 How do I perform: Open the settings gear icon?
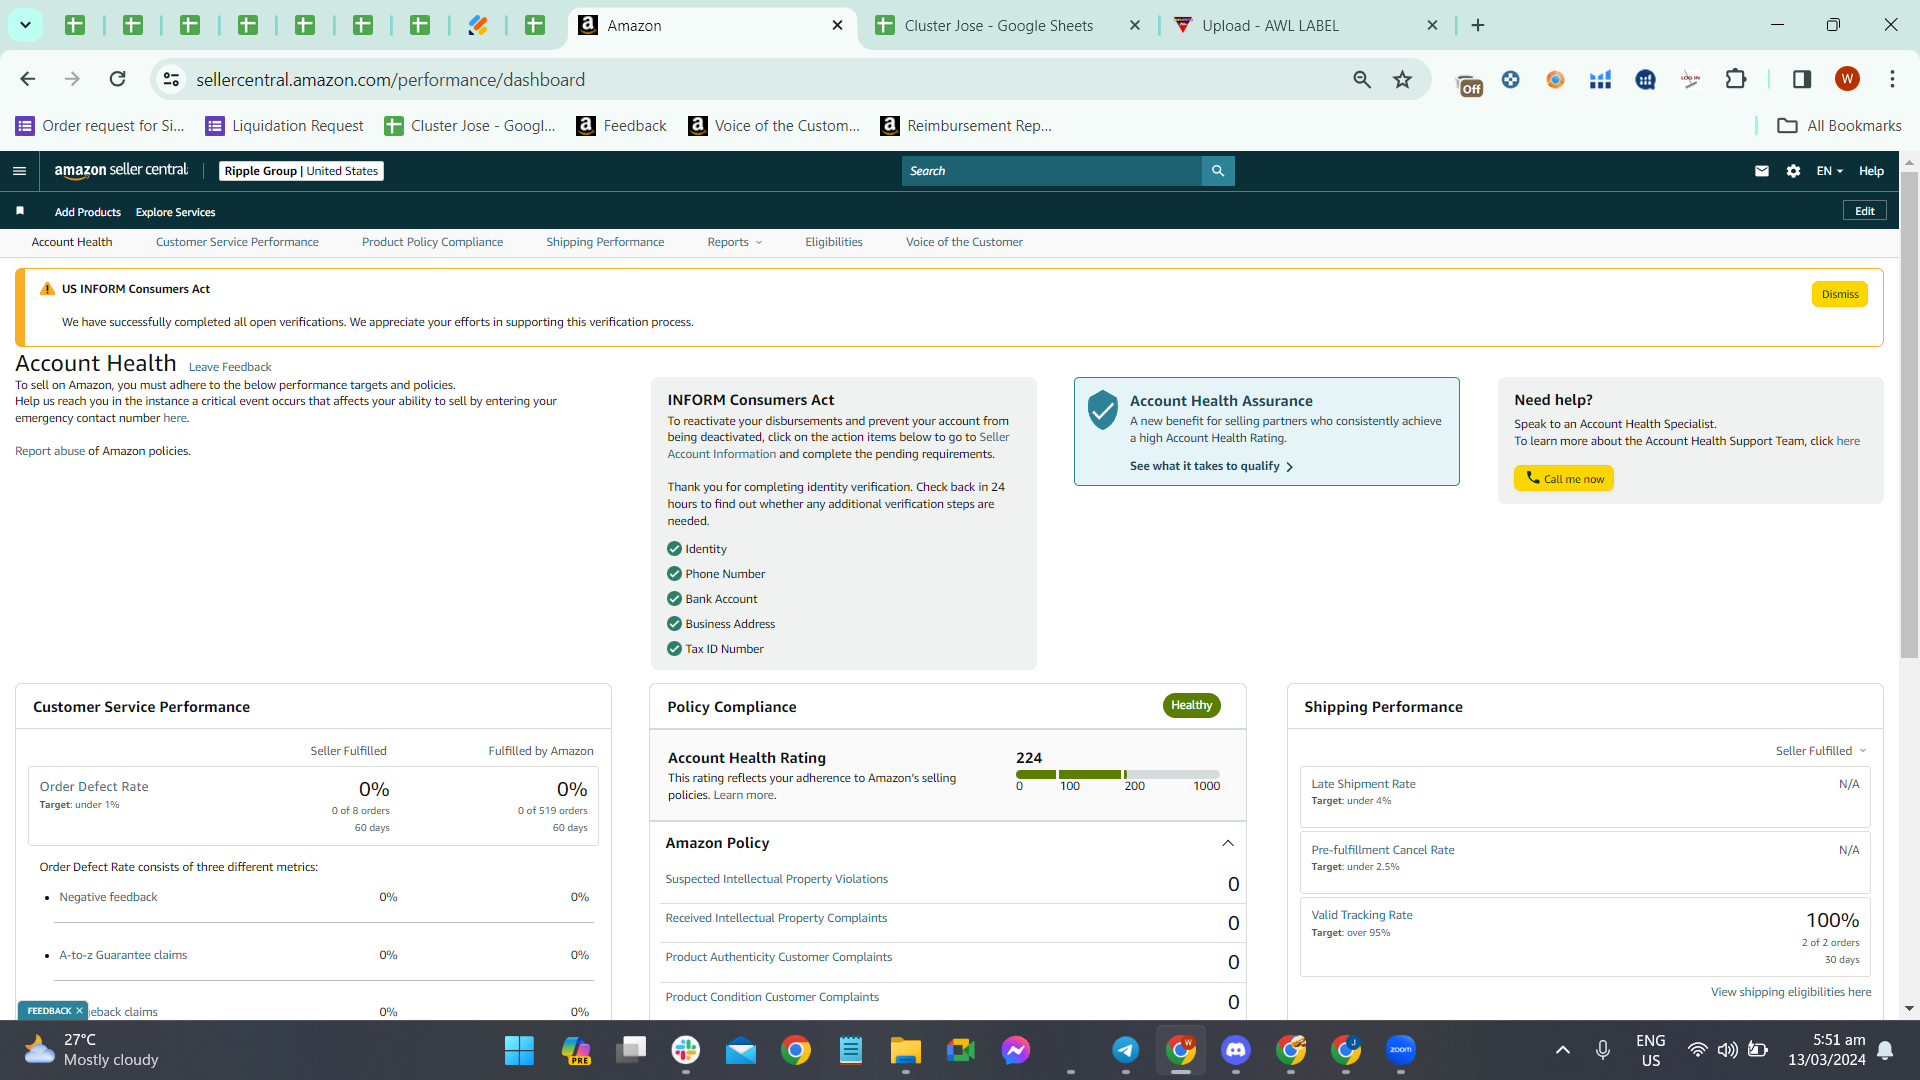pos(1794,171)
